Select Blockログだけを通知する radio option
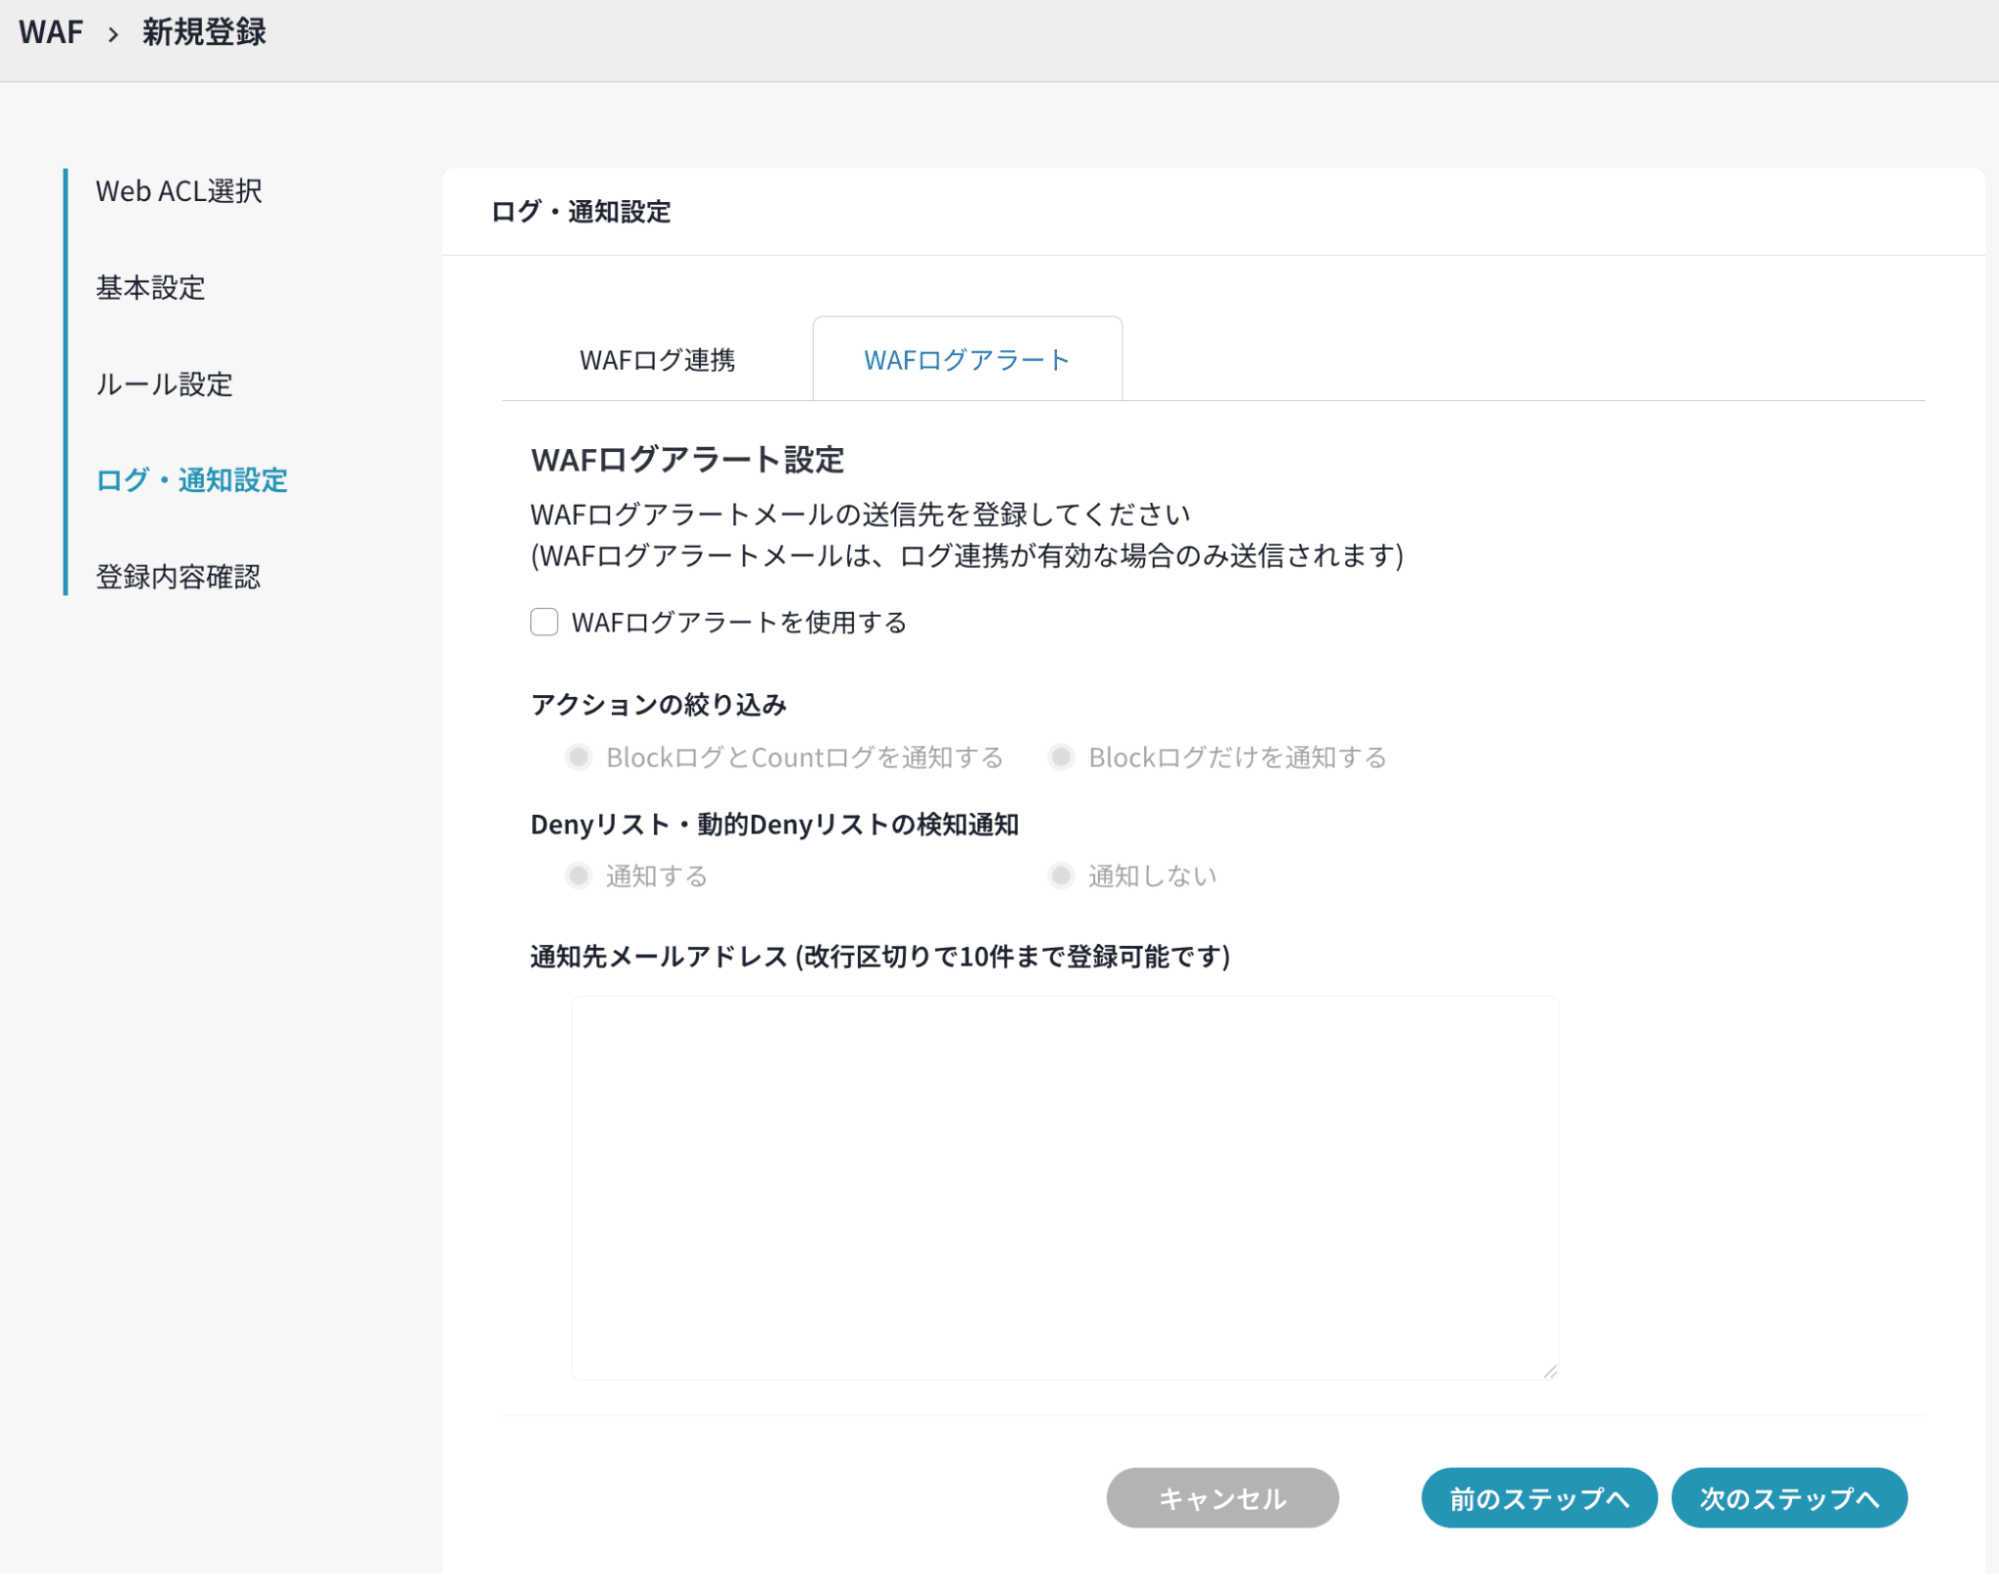 pos(1061,757)
